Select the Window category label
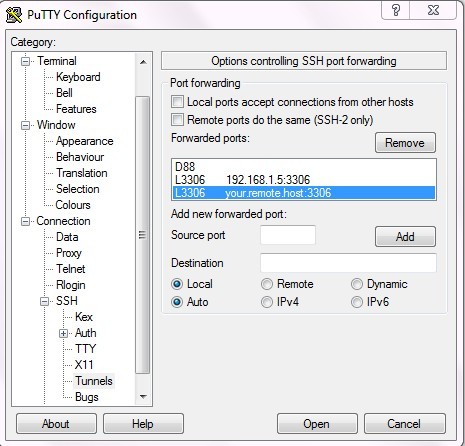The height and width of the screenshot is (446, 465). [x=56, y=125]
